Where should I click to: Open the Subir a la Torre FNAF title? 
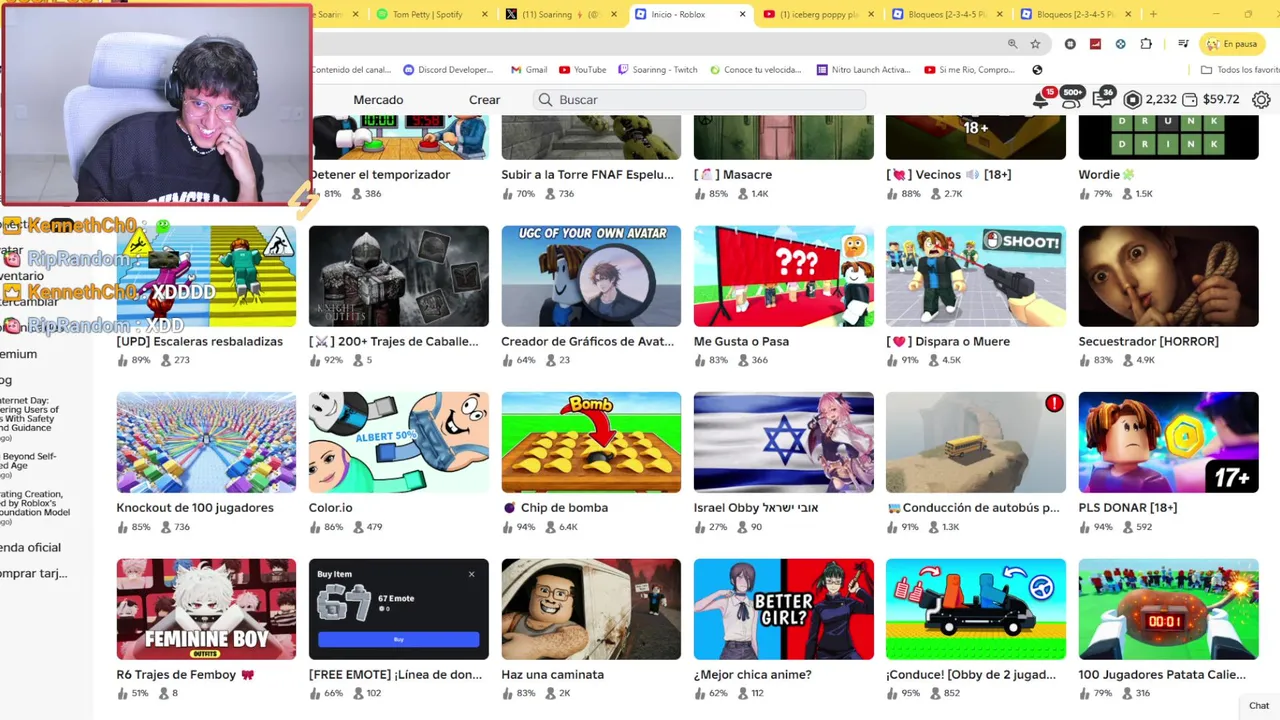[588, 175]
